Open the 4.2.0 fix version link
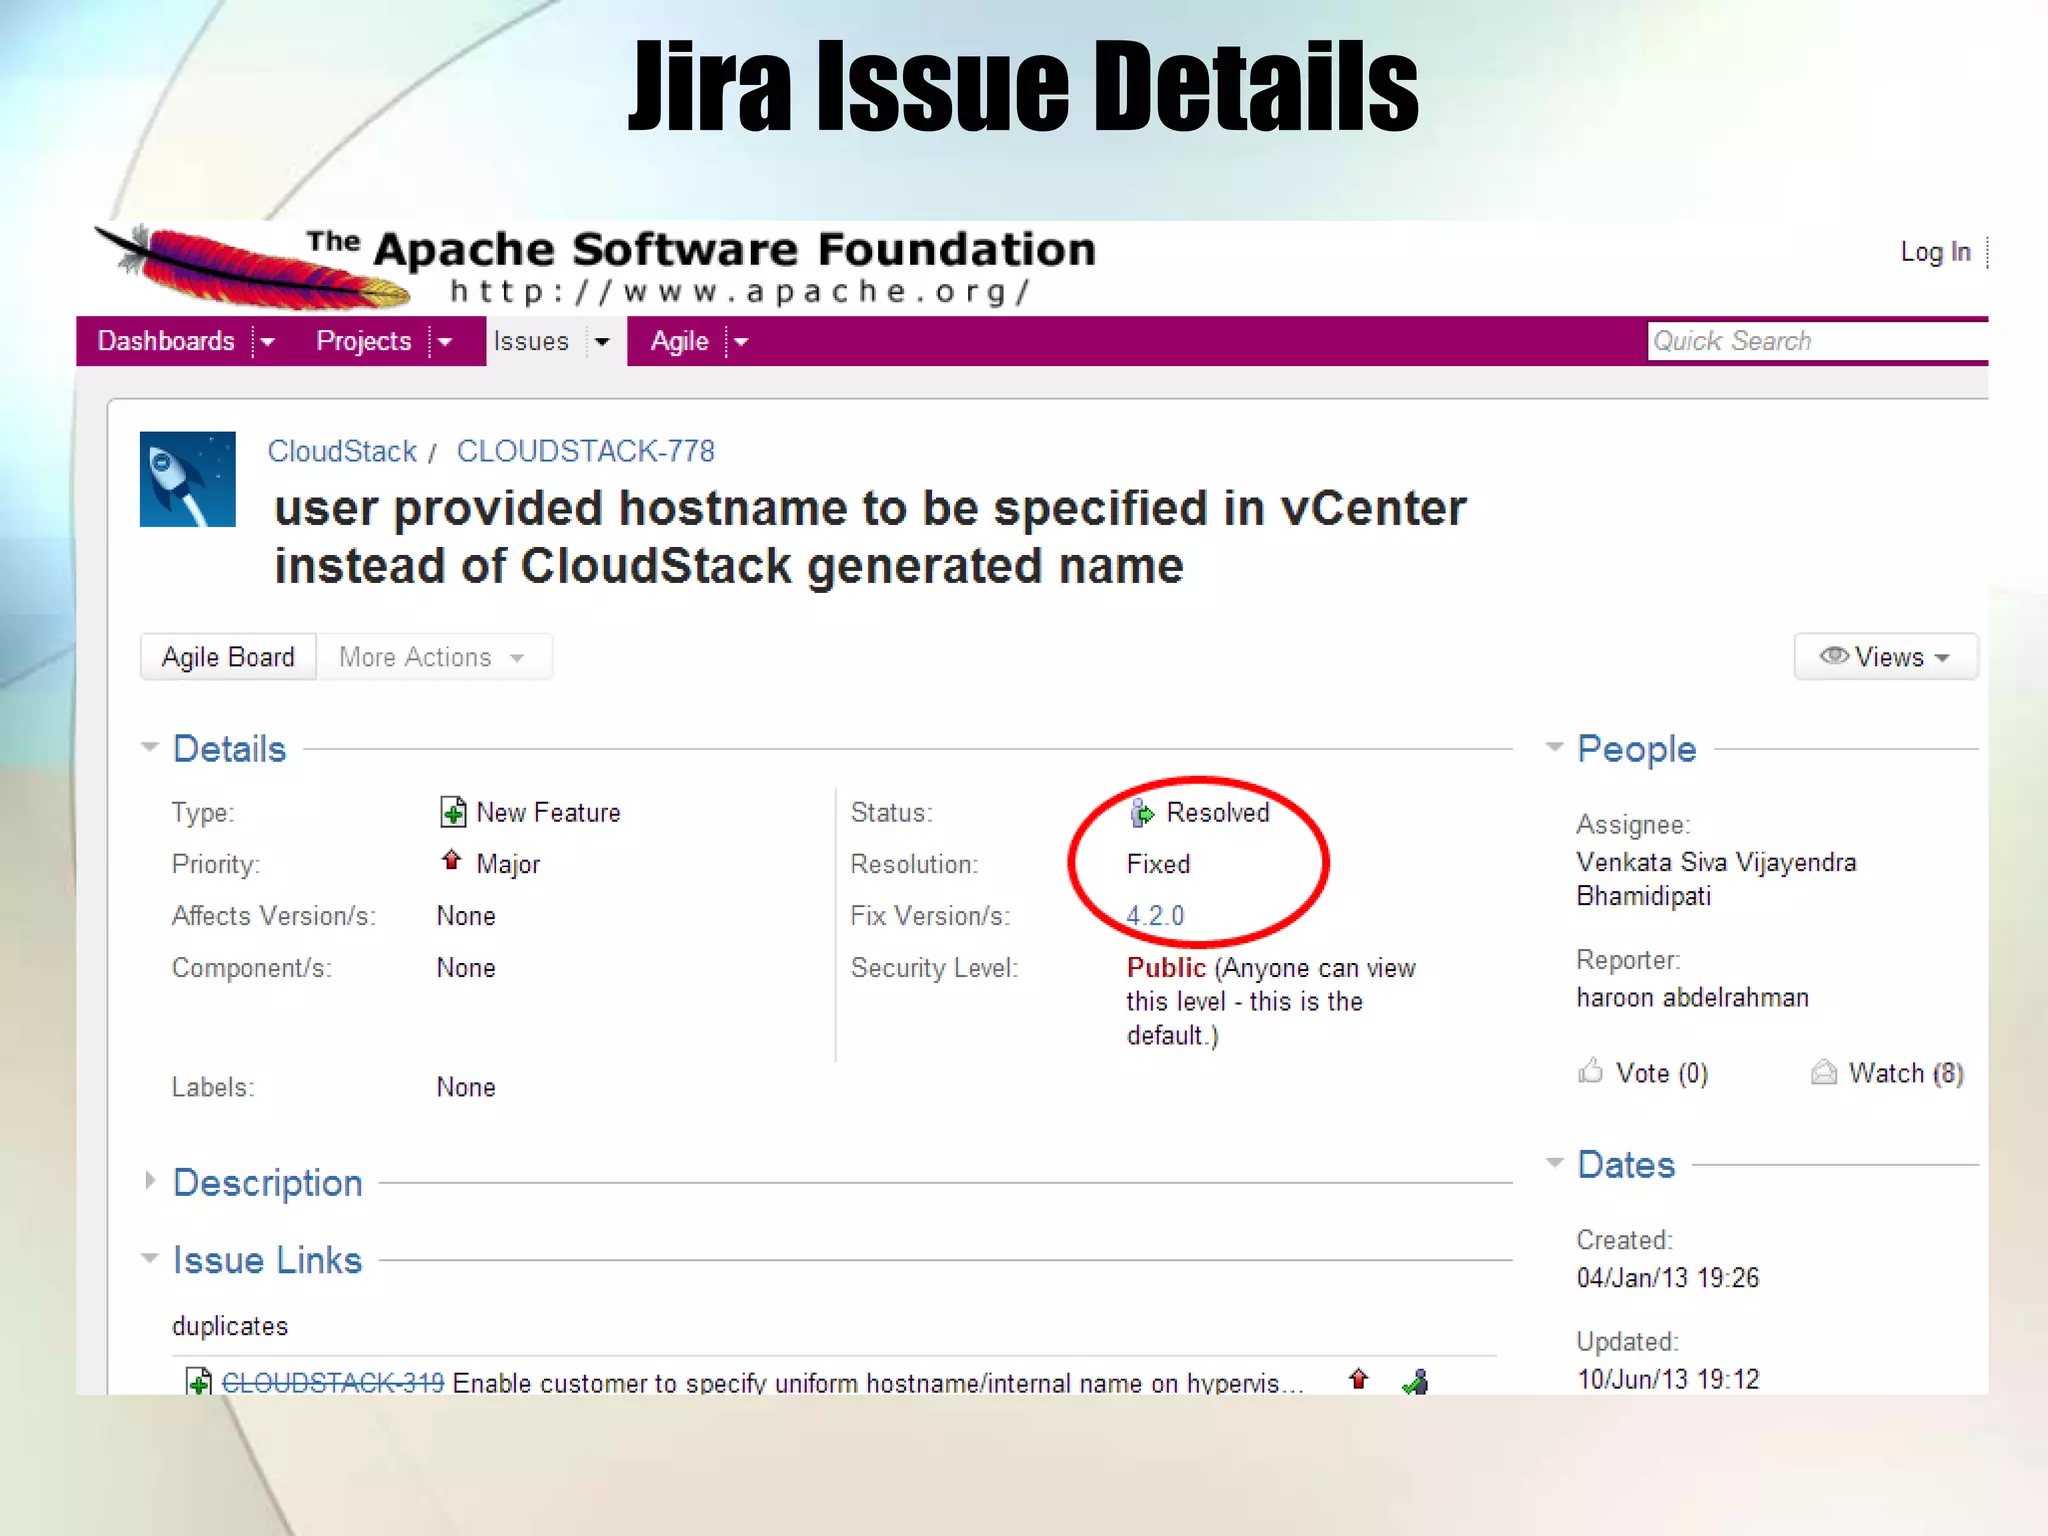Image resolution: width=2048 pixels, height=1536 pixels. click(x=1155, y=915)
